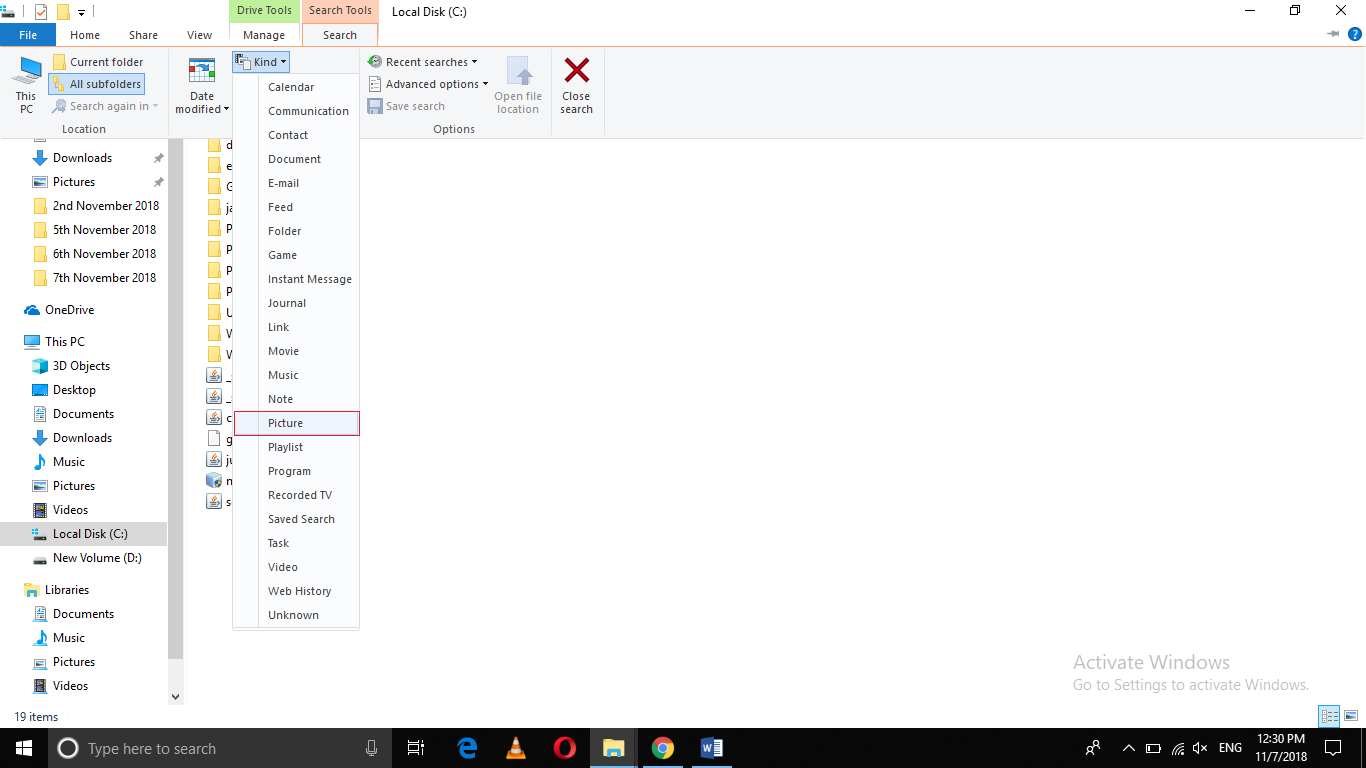Toggle the All subfolders search scope
The image size is (1366, 768).
[96, 83]
